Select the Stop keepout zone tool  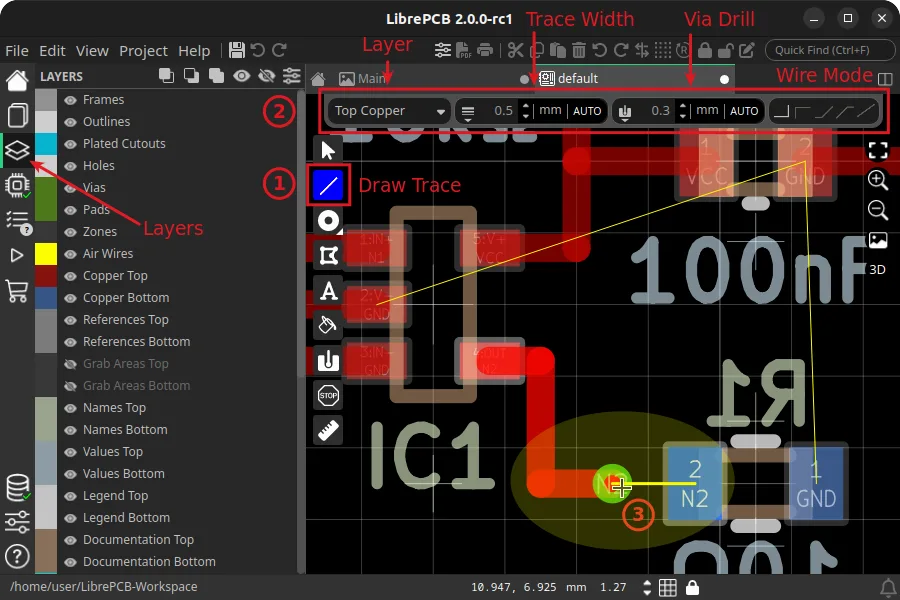tap(328, 396)
